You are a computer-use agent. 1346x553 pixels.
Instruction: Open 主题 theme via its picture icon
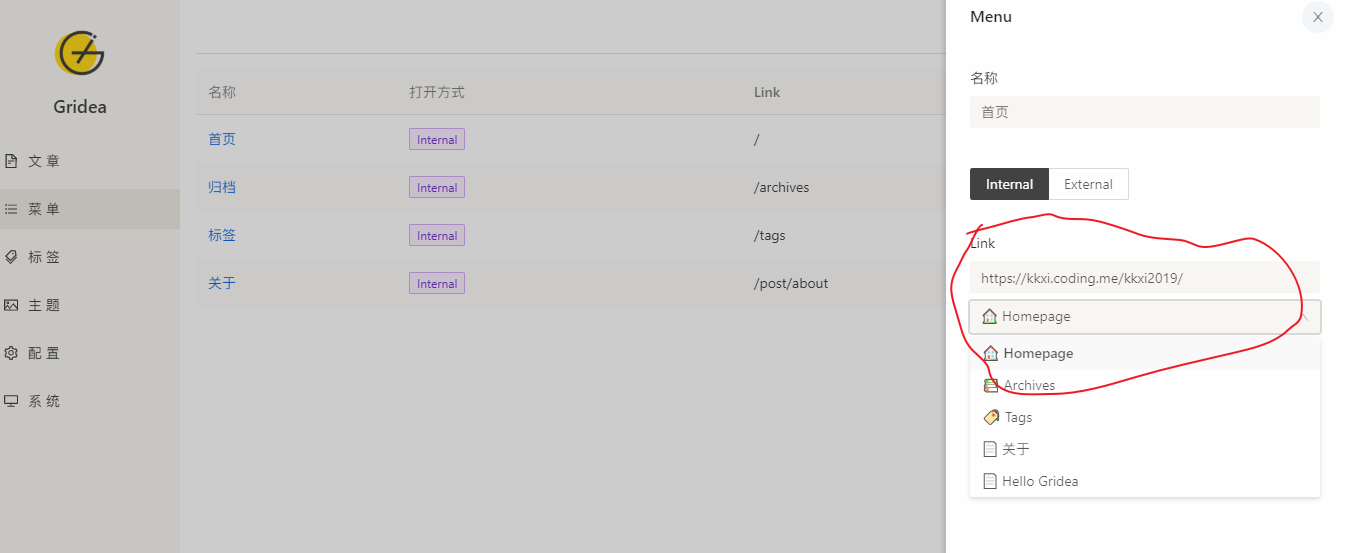pos(11,305)
